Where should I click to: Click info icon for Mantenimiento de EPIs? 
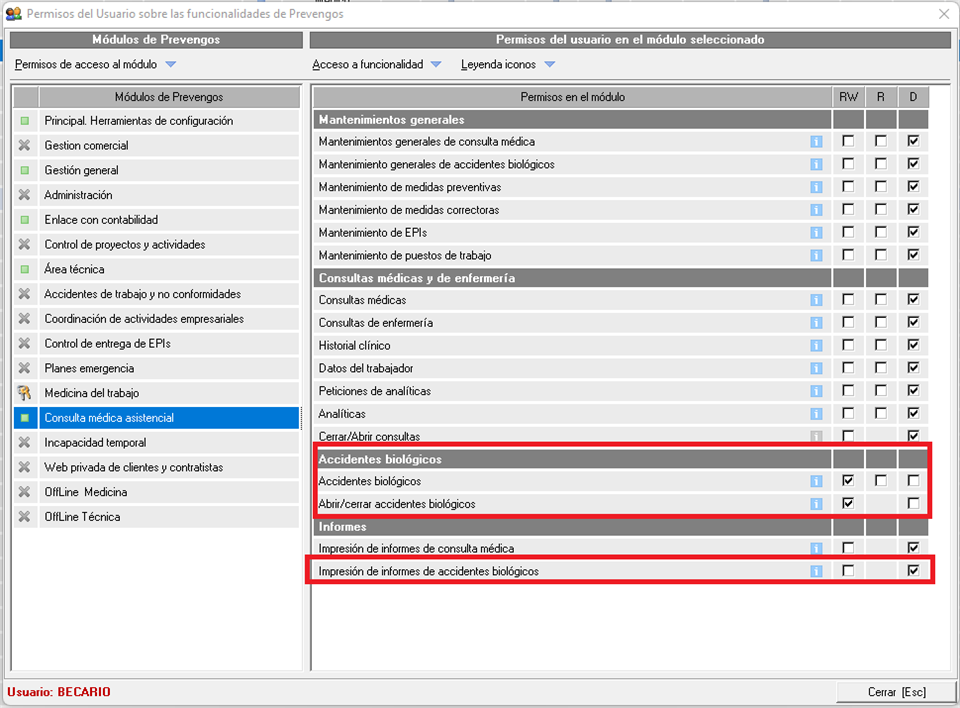point(816,233)
